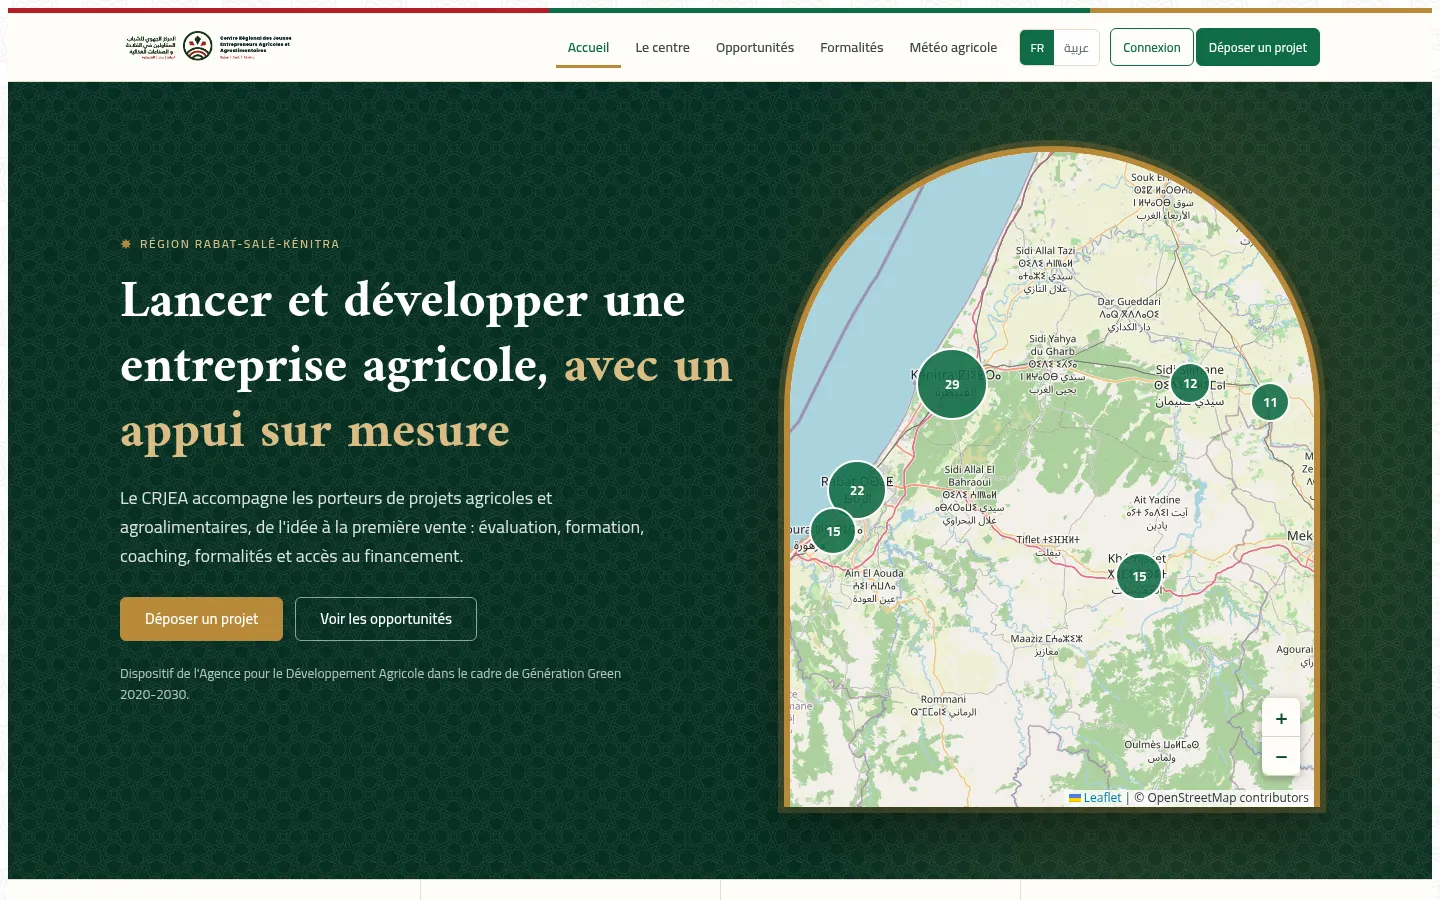Expand the cluster marked 15 near Rabat coast

click(833, 531)
